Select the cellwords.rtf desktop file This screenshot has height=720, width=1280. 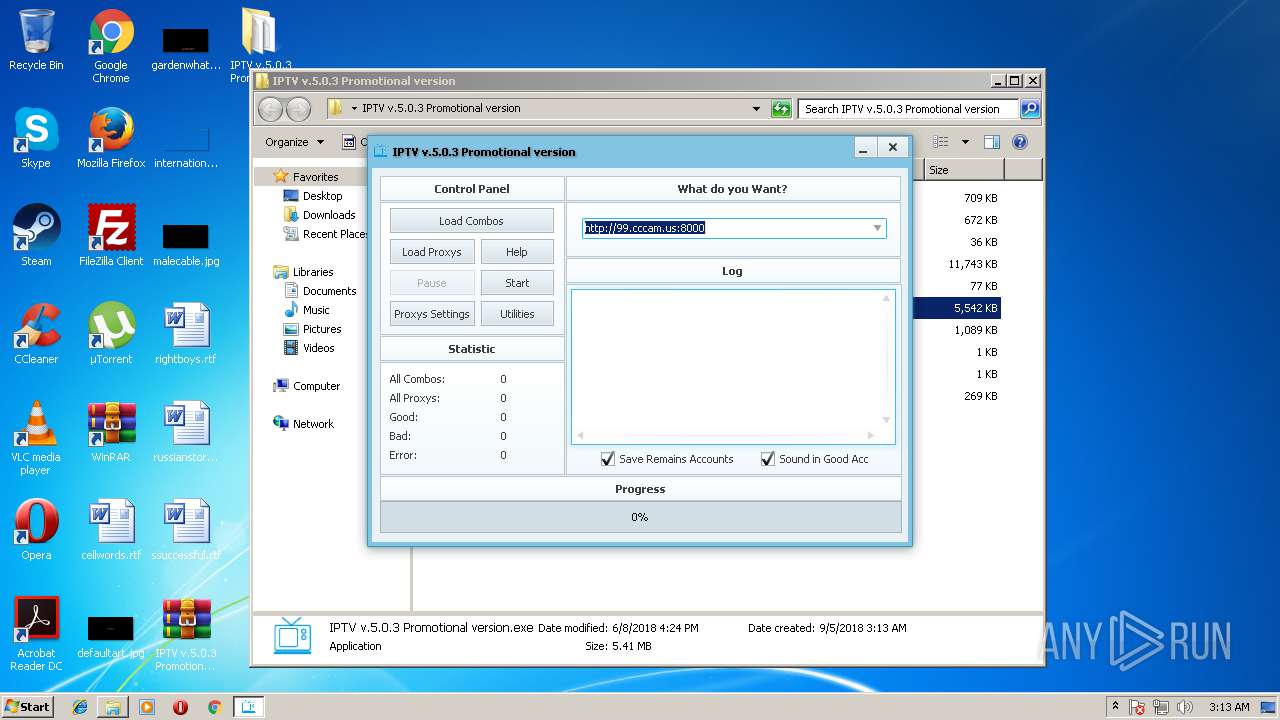point(111,530)
